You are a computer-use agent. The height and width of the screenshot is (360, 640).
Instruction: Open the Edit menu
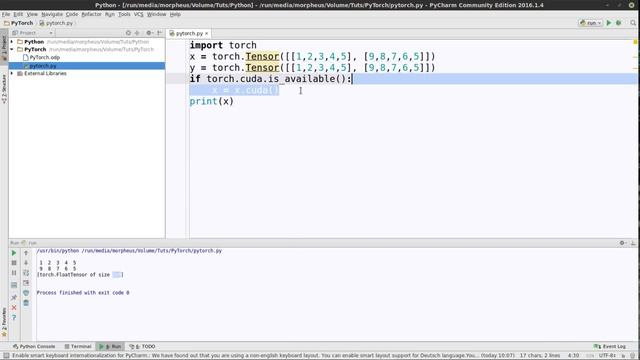click(18, 14)
